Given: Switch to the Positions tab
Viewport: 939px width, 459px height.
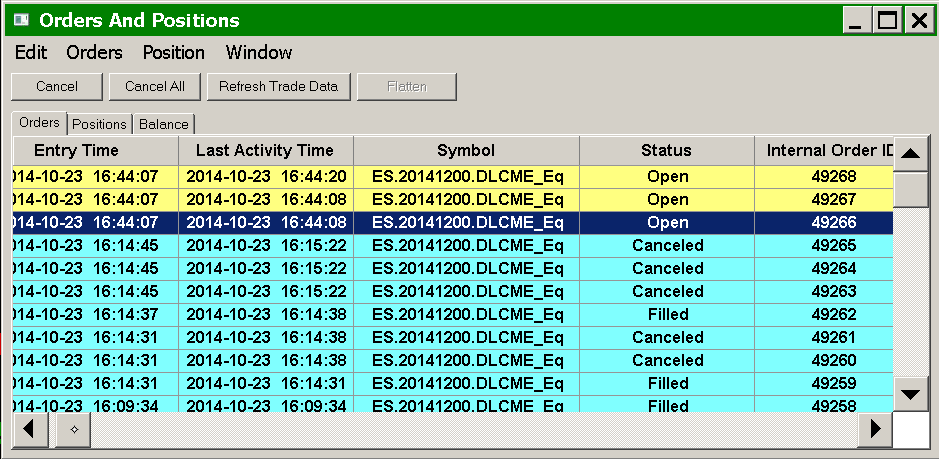Looking at the screenshot, I should tap(99, 124).
